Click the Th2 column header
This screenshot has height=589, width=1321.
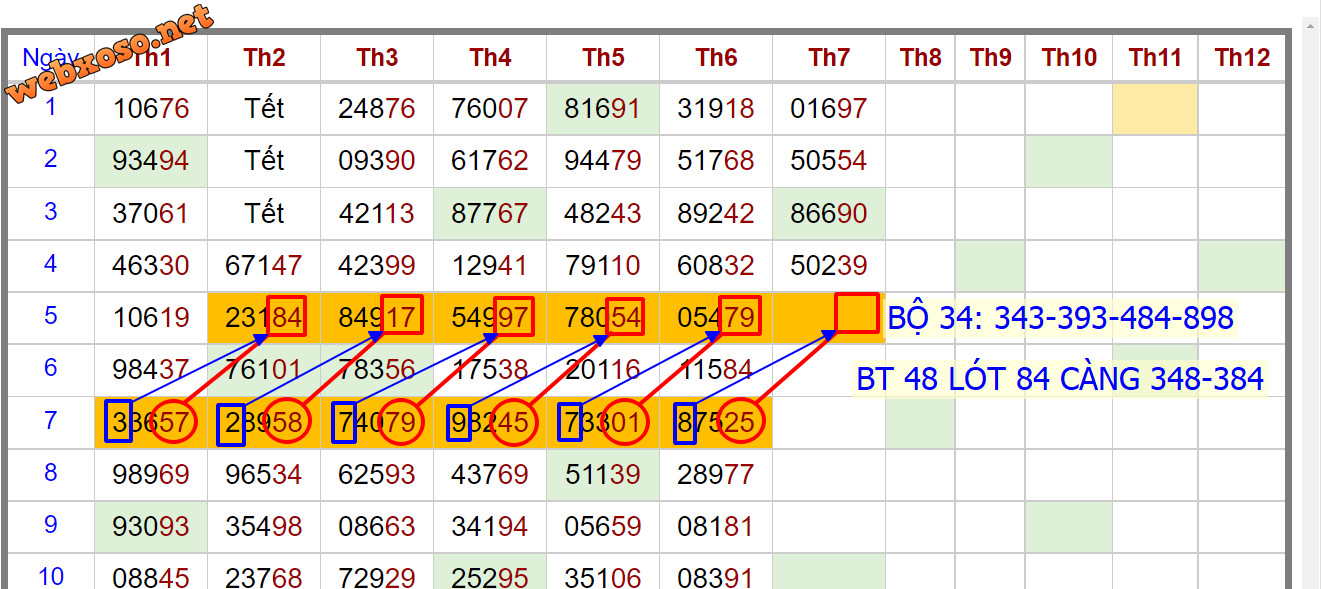point(264,58)
